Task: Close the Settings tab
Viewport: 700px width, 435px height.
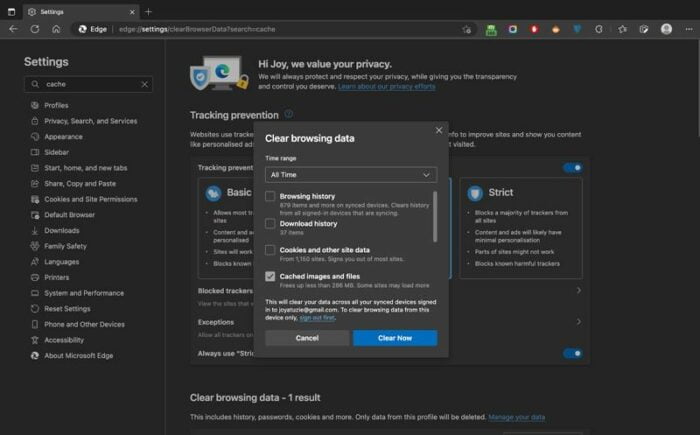Action: pos(132,12)
